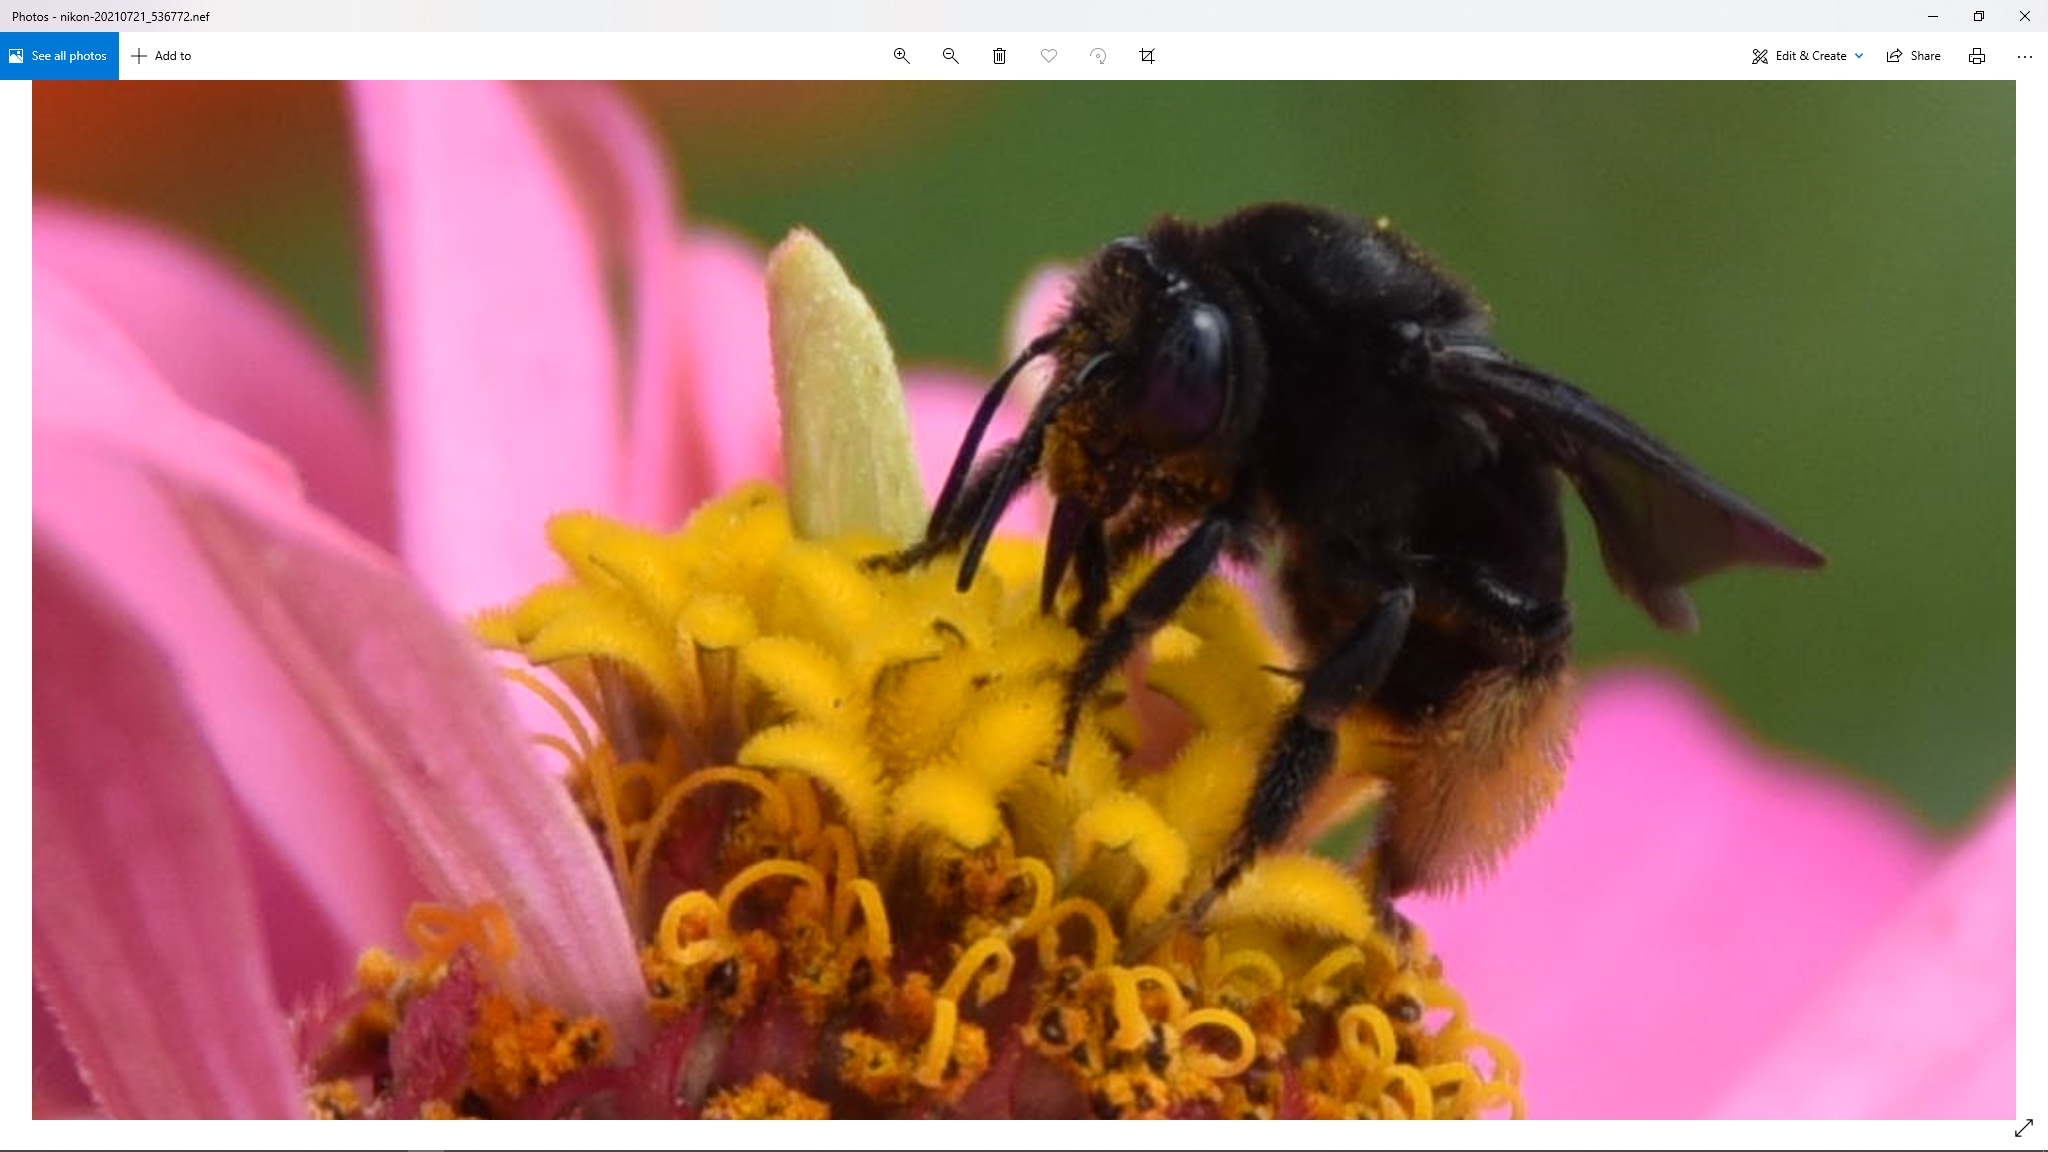Image resolution: width=2048 pixels, height=1152 pixels.
Task: Expand the Edit & Create chevron
Action: (1859, 56)
